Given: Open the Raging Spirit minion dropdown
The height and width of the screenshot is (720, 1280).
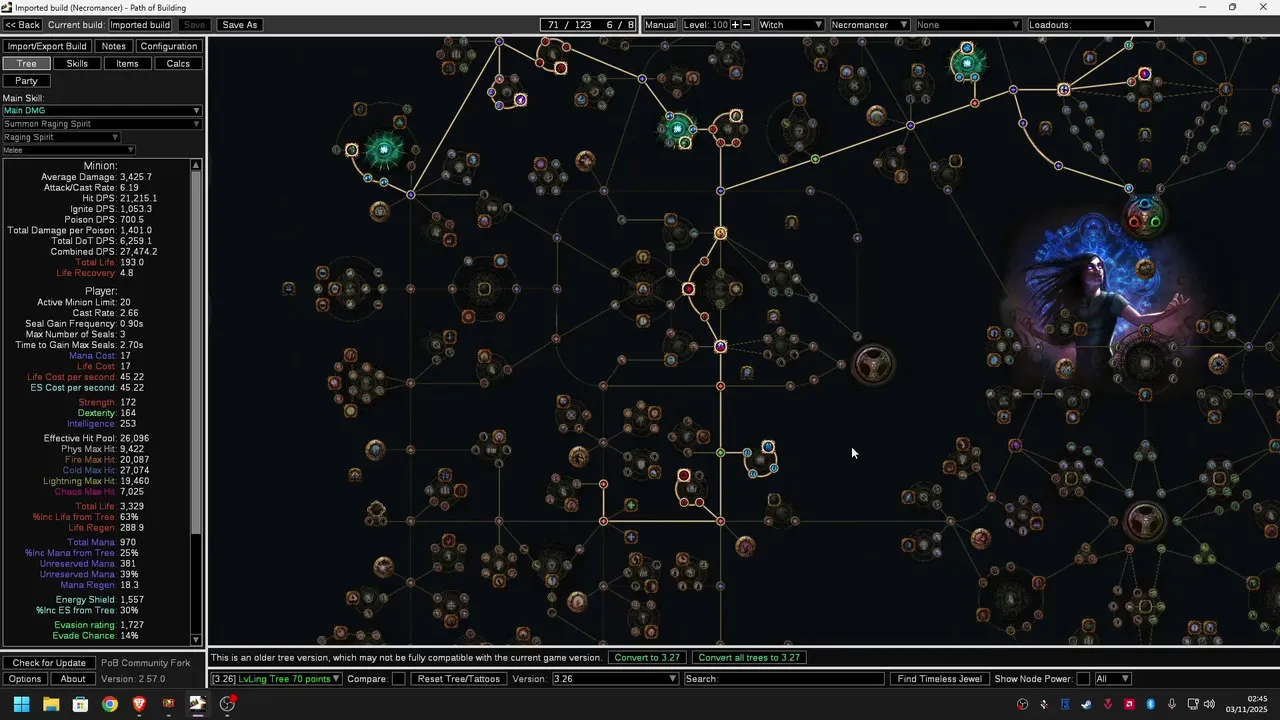Looking at the screenshot, I should [x=61, y=137].
